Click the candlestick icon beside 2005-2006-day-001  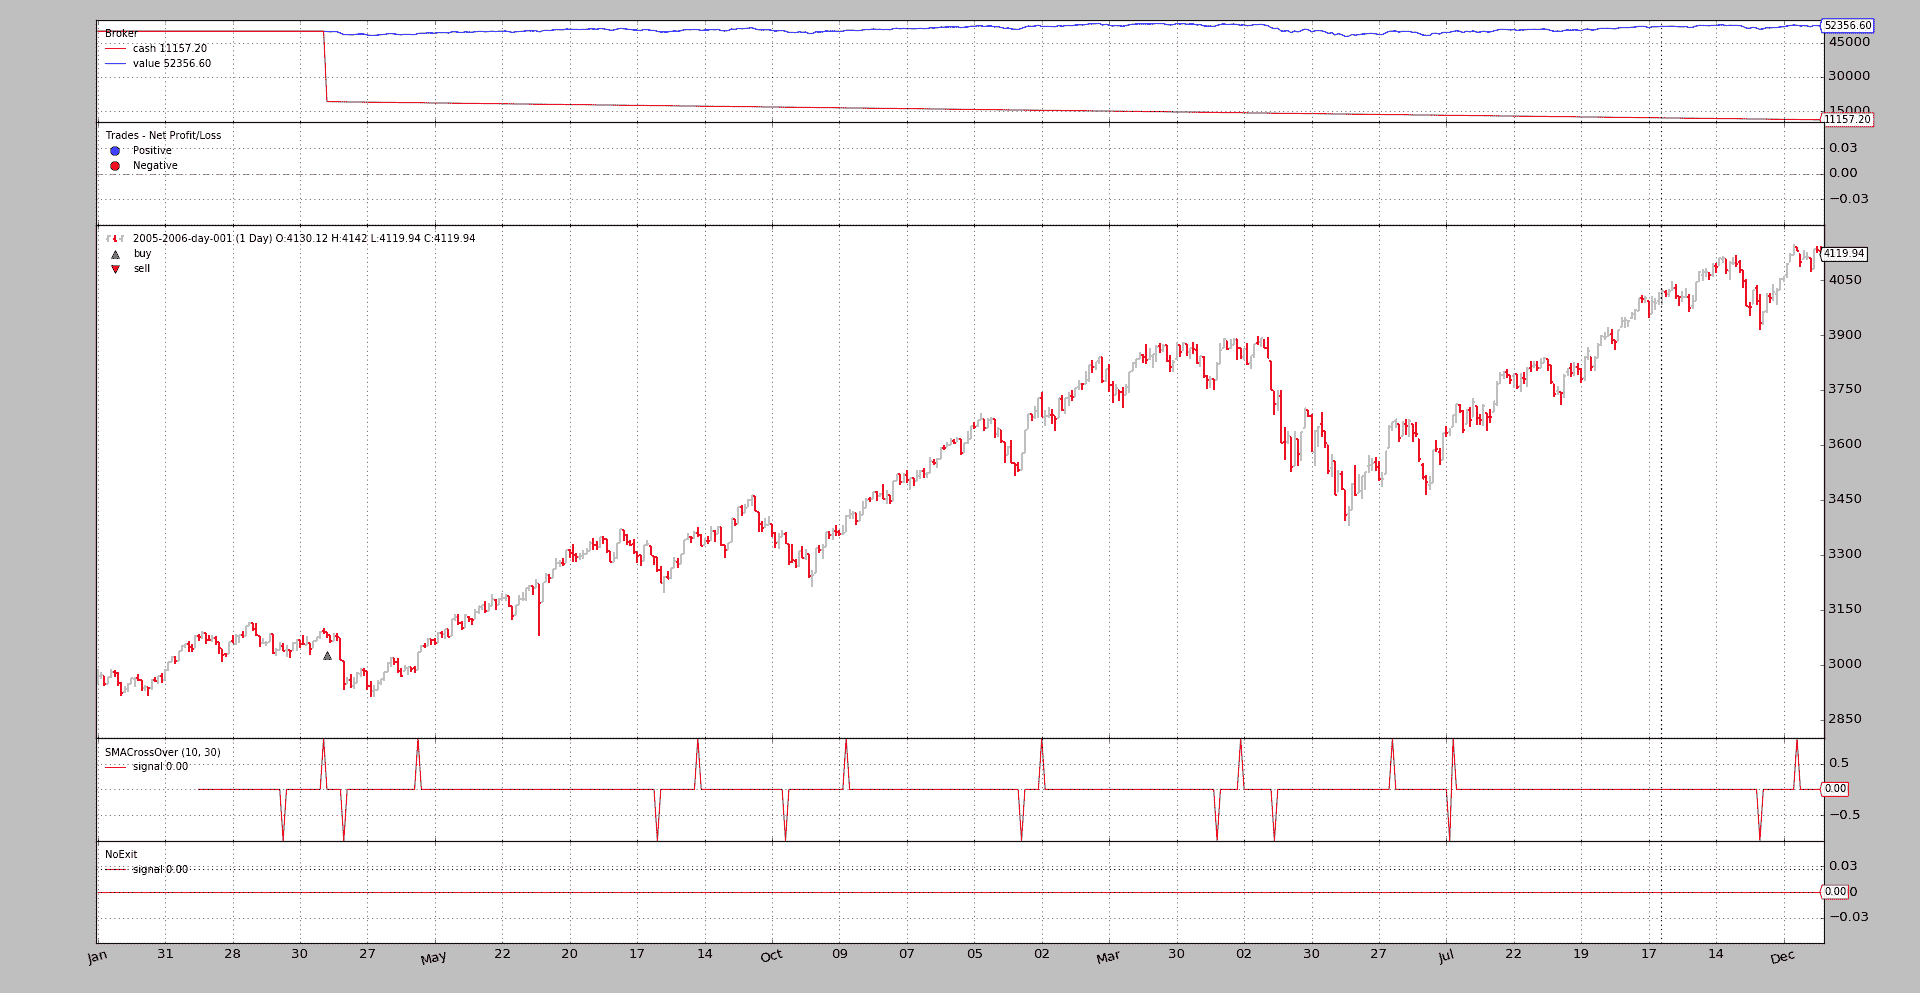[115, 239]
